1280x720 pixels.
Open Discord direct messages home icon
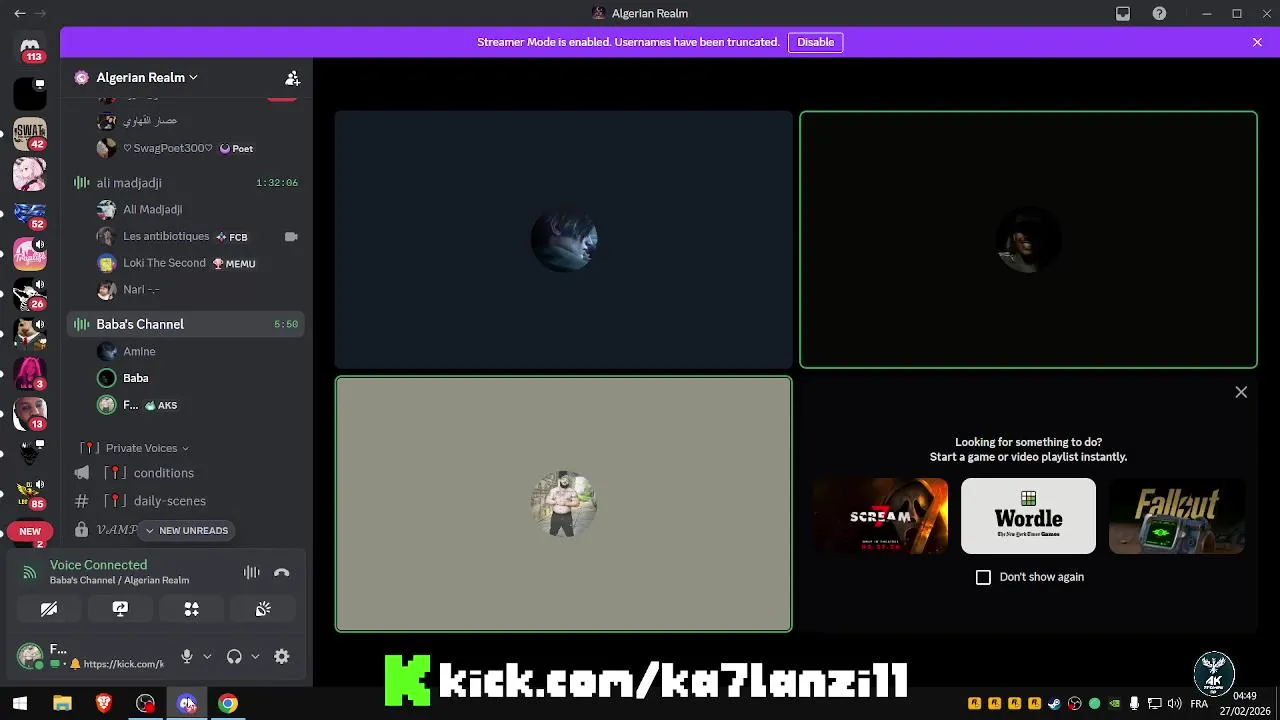point(30,47)
